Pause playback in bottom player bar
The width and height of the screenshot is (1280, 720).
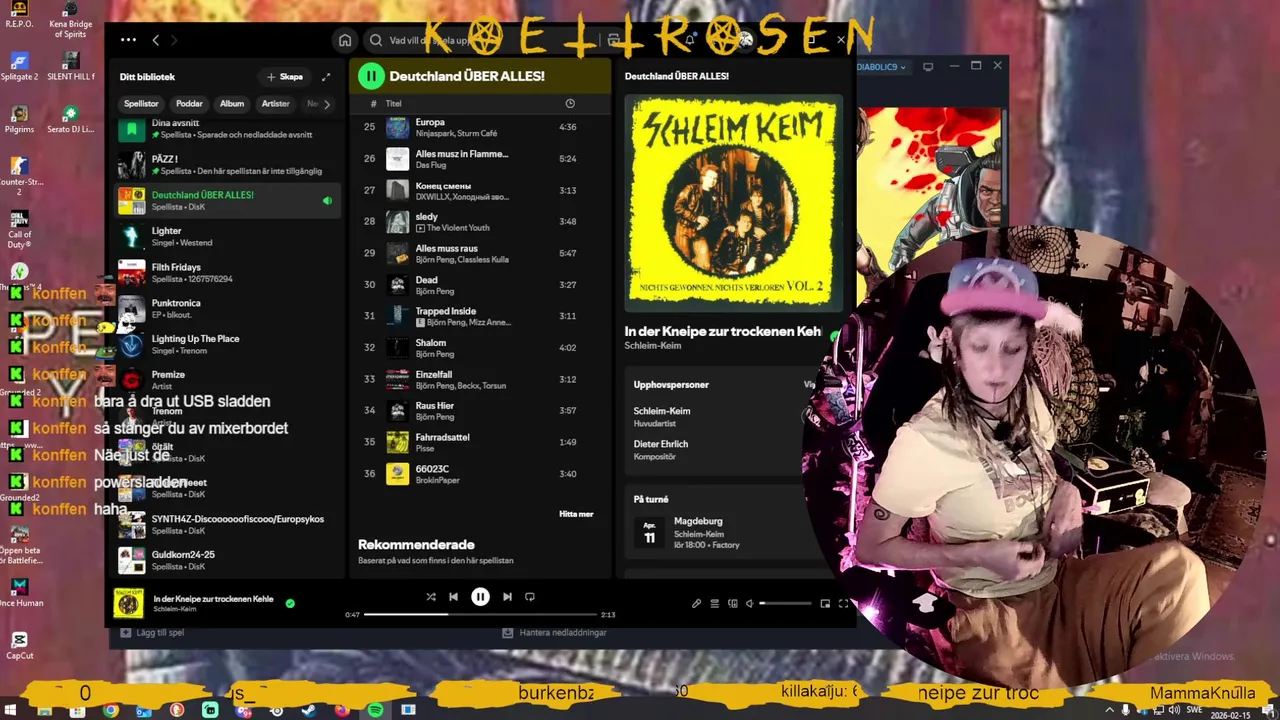point(480,597)
